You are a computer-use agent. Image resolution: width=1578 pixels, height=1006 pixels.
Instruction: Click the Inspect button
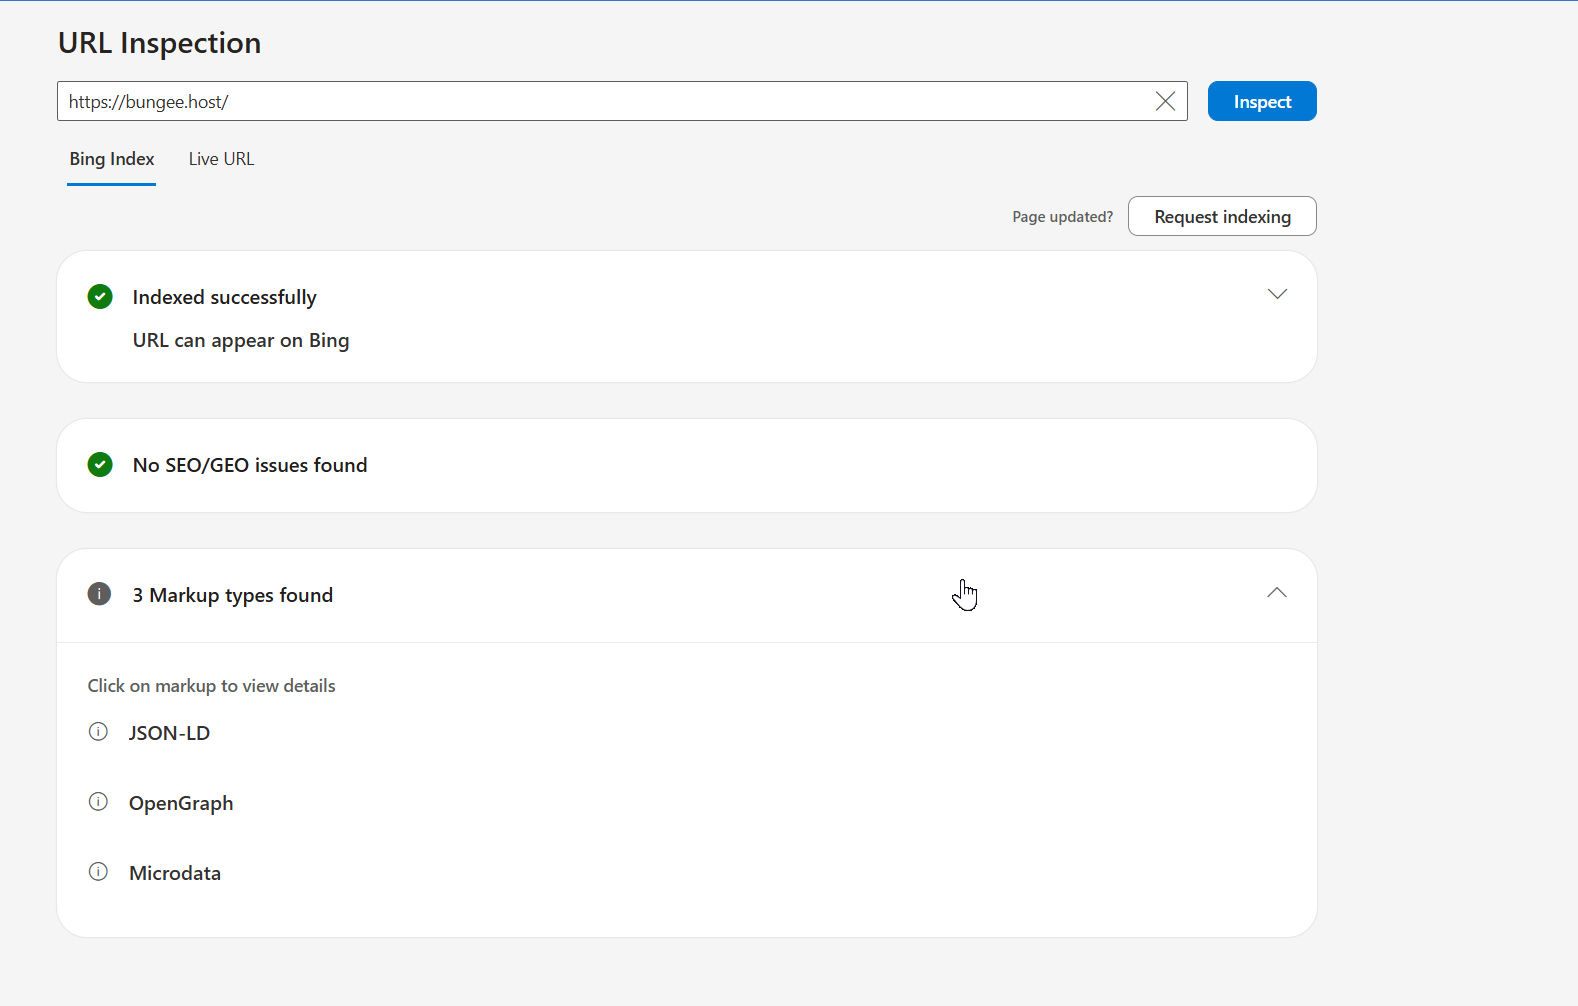tap(1262, 101)
